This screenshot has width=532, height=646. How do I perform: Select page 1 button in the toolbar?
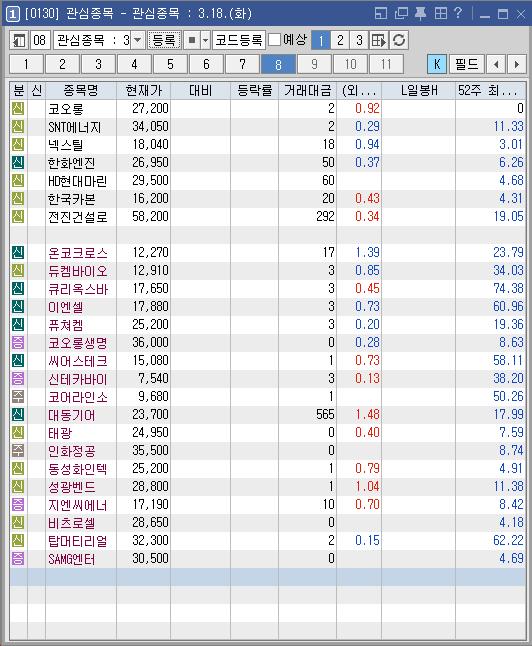pos(321,40)
